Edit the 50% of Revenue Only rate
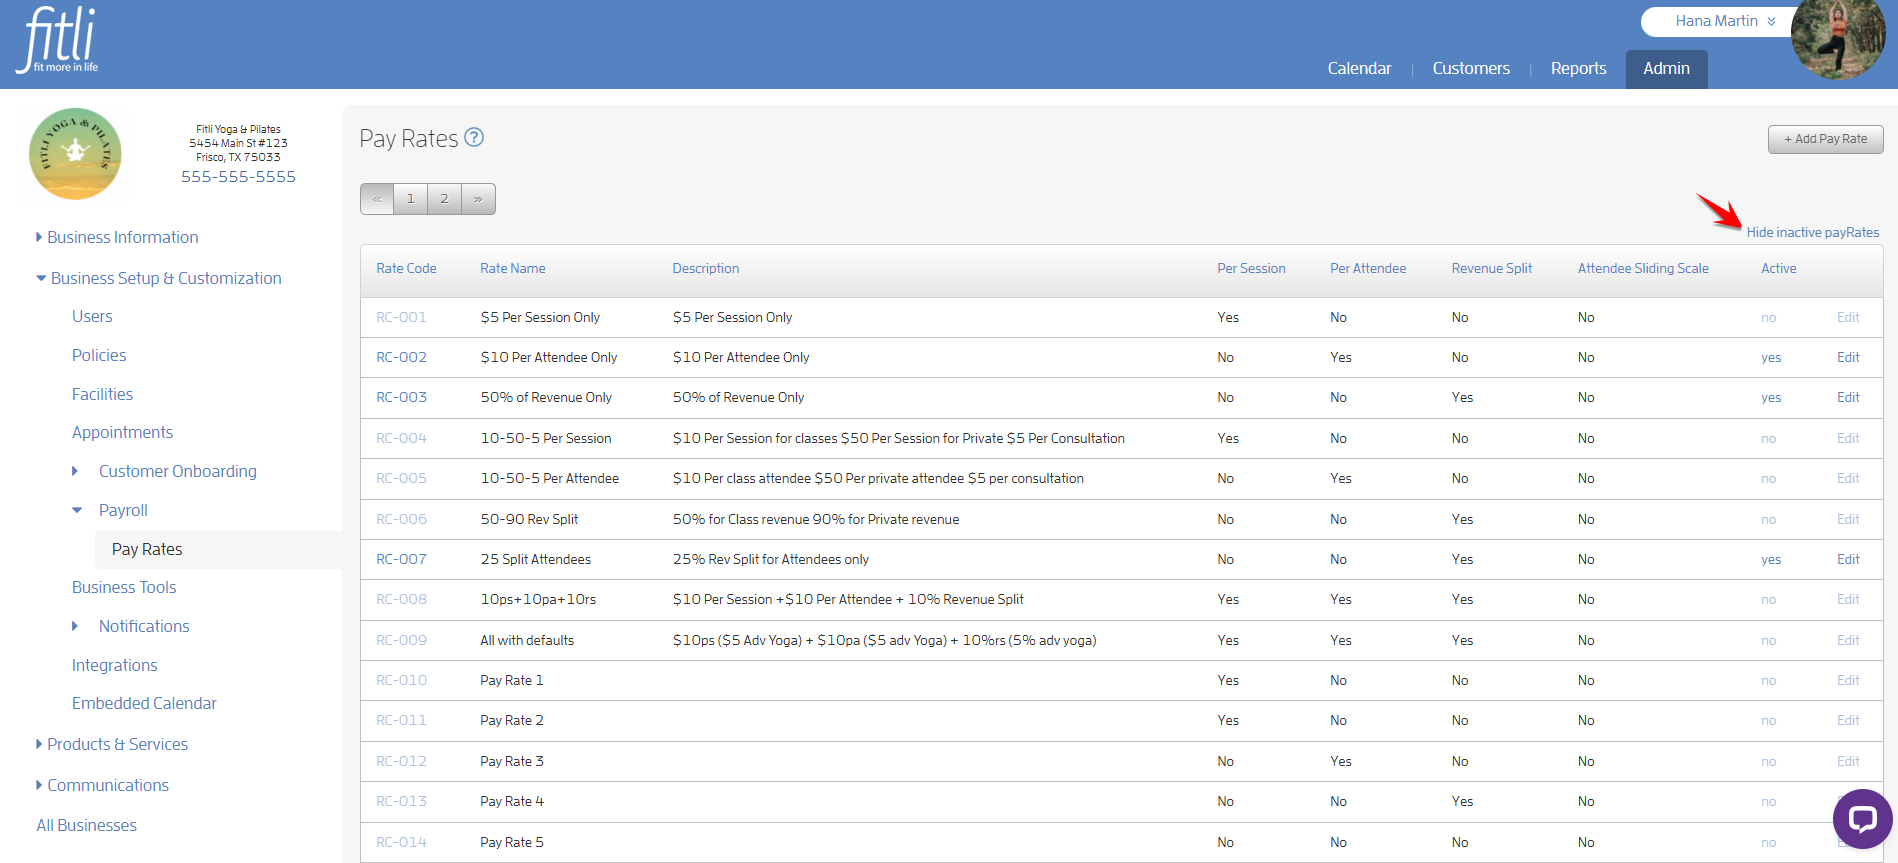Image resolution: width=1898 pixels, height=863 pixels. 1848,397
